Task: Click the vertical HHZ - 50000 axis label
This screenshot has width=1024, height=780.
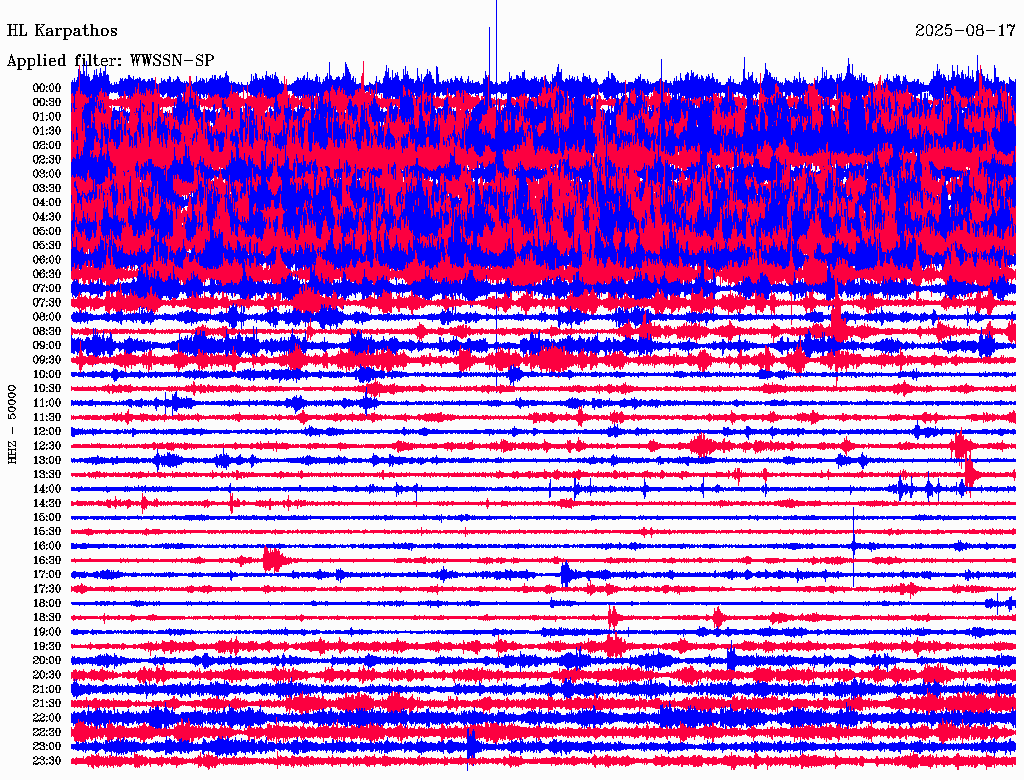Action: 13,423
